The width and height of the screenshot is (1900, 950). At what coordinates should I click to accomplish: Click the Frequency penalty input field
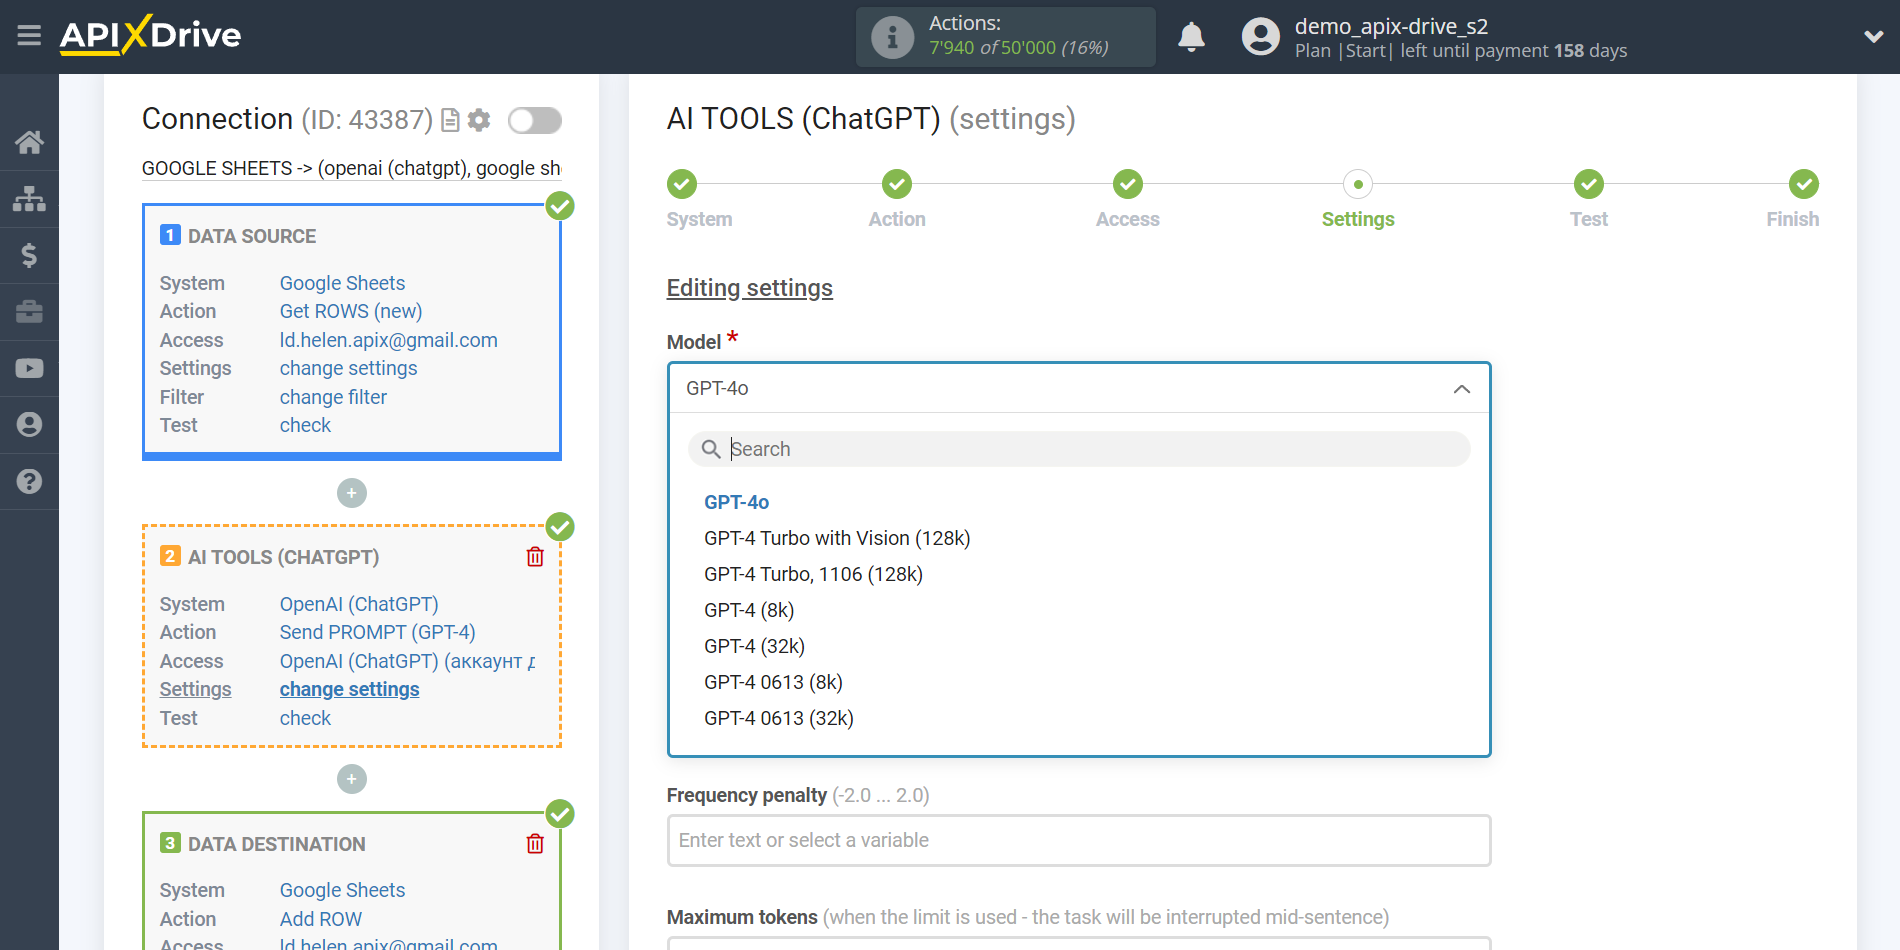click(1079, 840)
